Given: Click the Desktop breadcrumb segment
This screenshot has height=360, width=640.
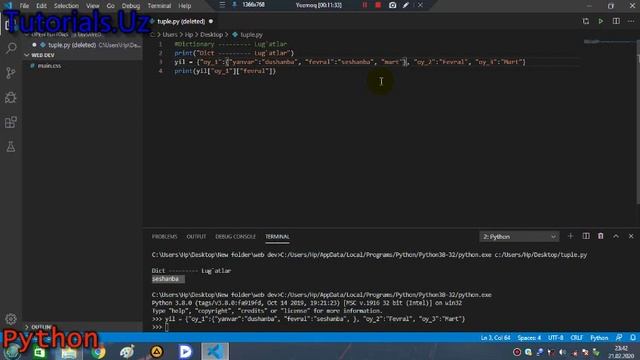Looking at the screenshot, I should coord(211,35).
